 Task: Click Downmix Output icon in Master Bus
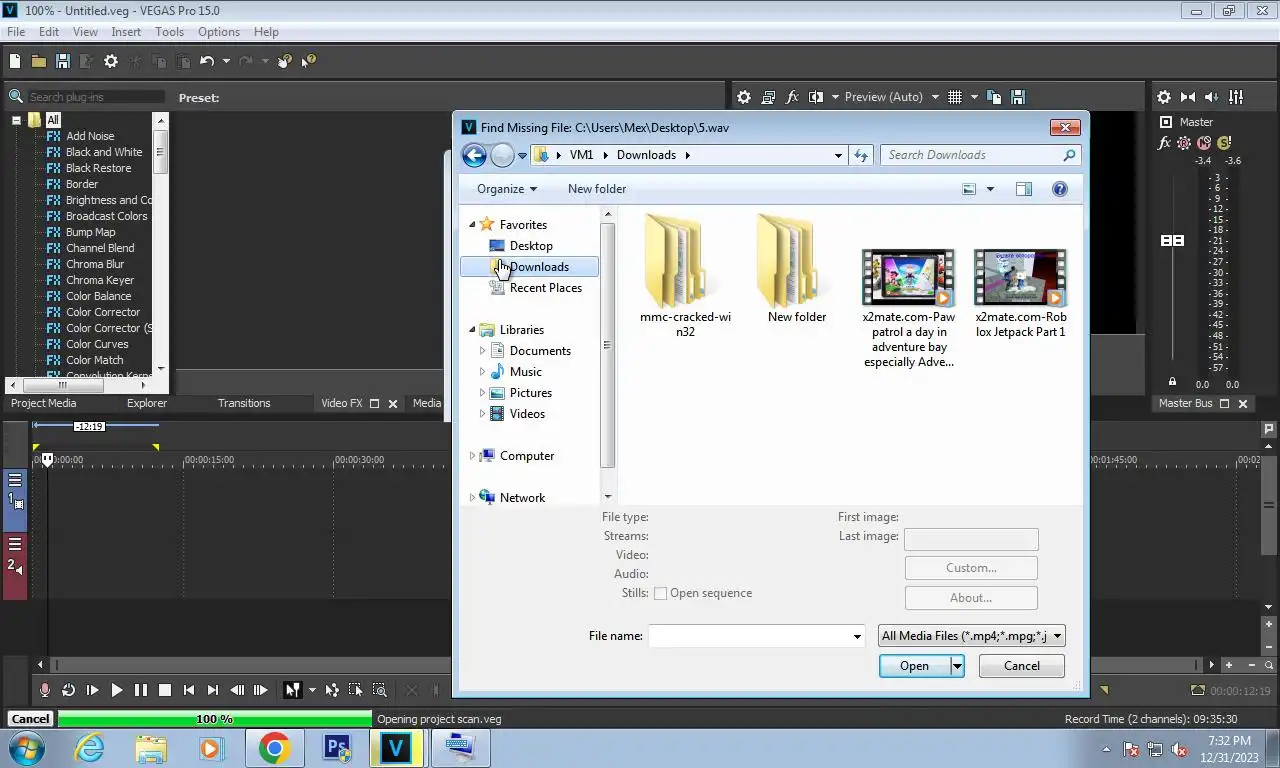(1188, 97)
